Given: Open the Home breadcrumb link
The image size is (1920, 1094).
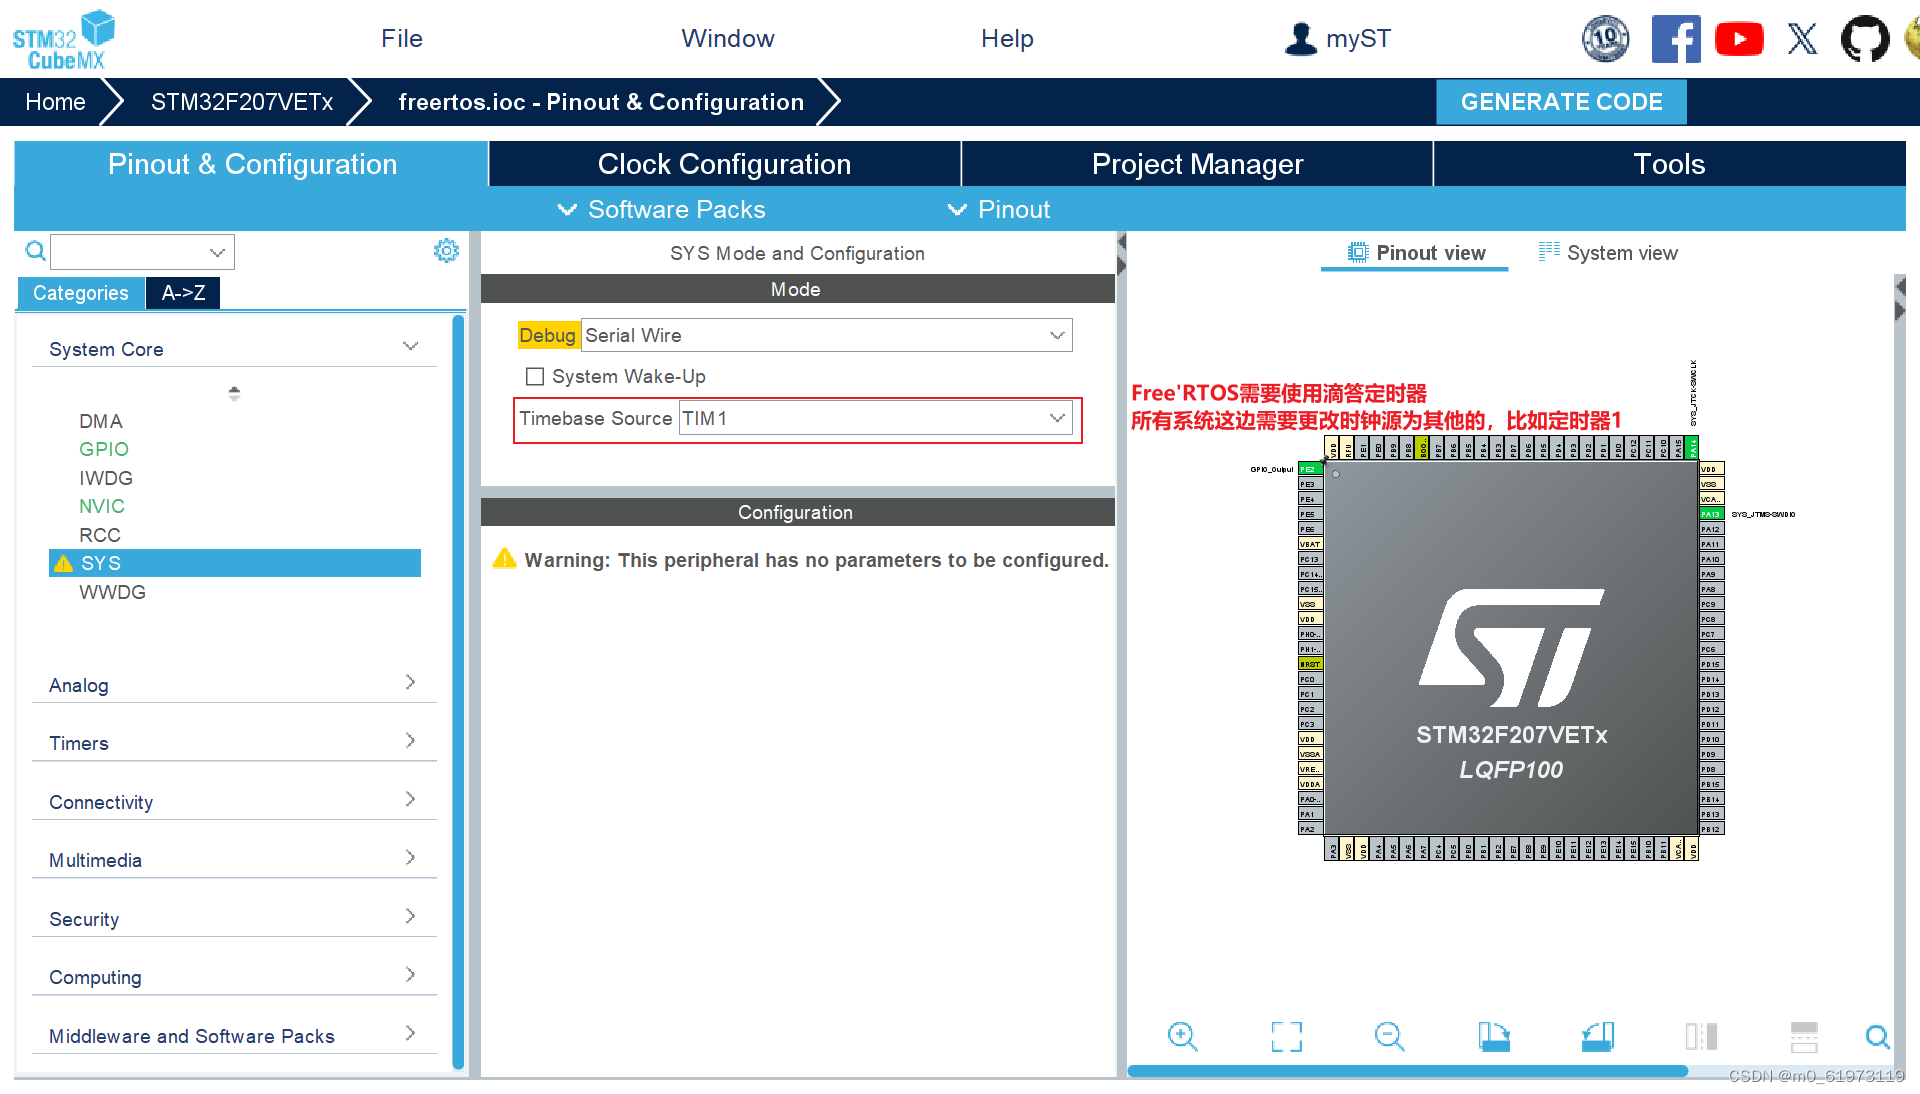Looking at the screenshot, I should pos(55,101).
